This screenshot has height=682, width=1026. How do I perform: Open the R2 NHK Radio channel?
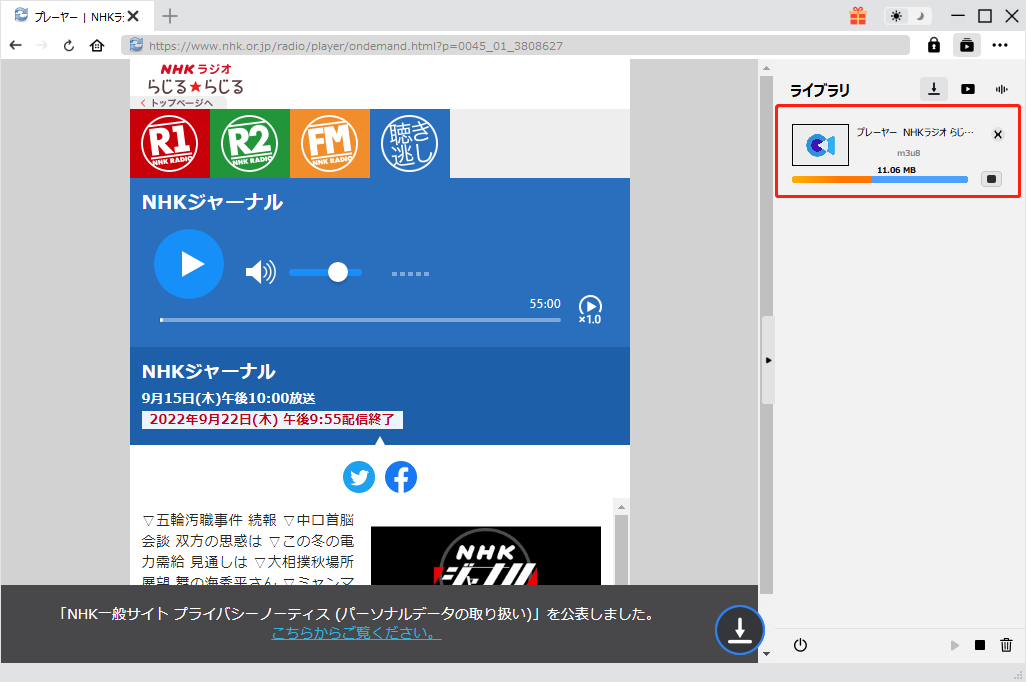[x=250, y=143]
